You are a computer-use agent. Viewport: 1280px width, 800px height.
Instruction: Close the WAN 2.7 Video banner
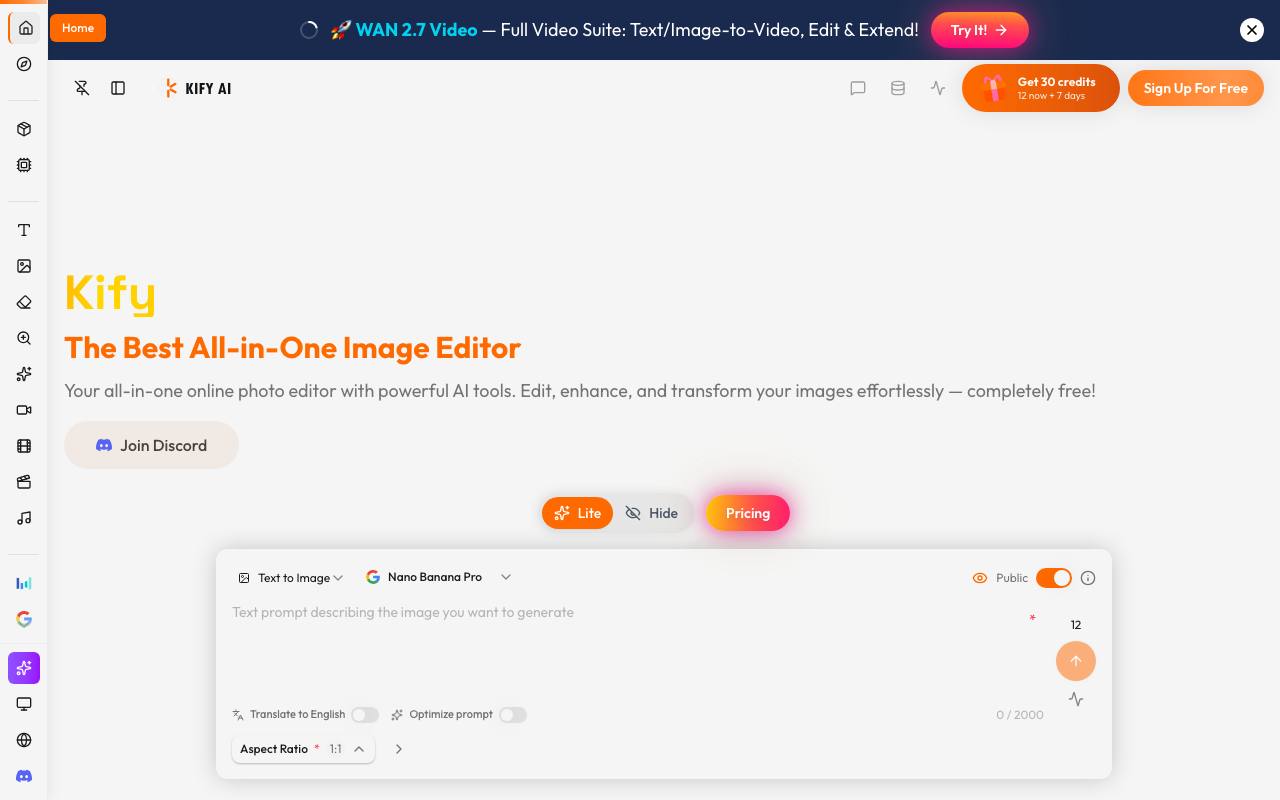tap(1252, 30)
